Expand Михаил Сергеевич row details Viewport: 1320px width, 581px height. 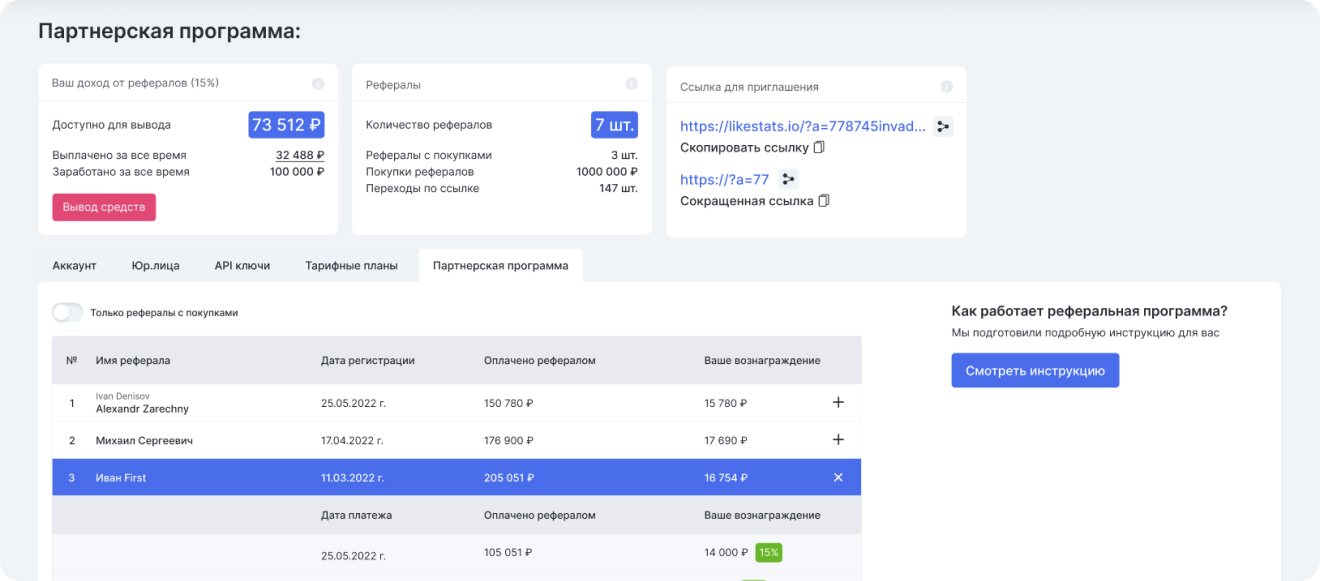pyautogui.click(x=838, y=440)
